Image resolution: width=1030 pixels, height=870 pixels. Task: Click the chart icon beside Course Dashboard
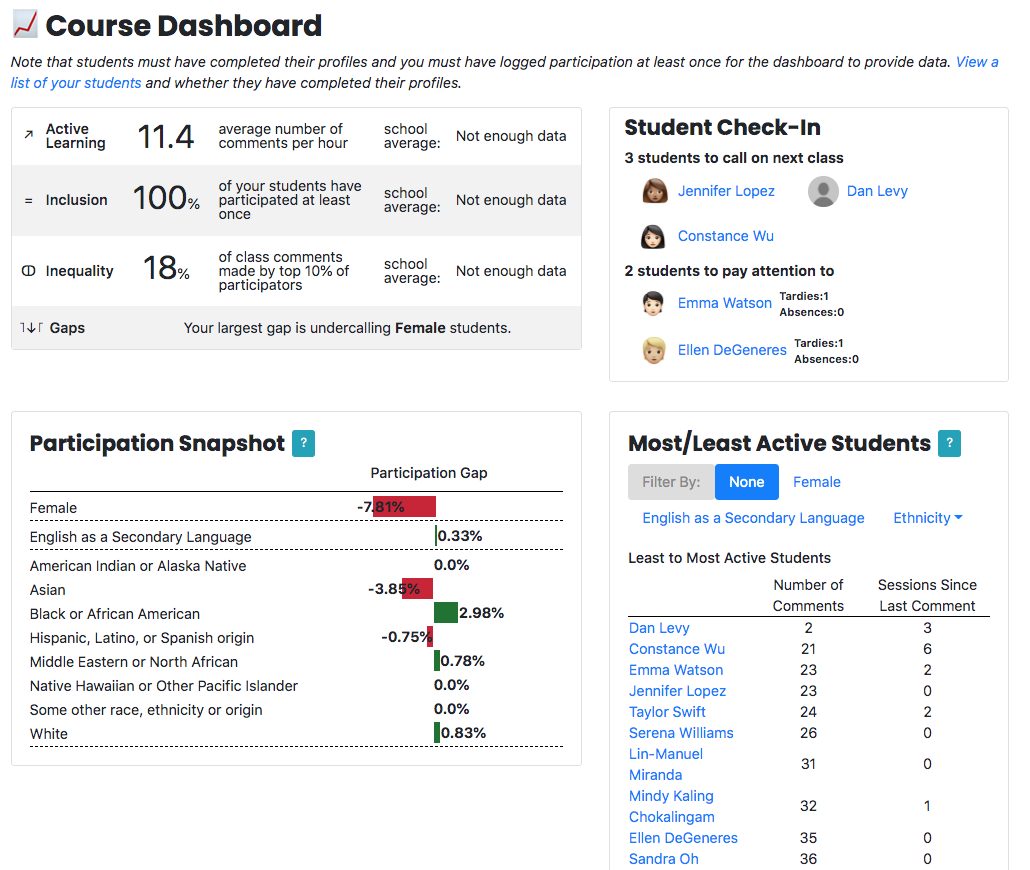26,24
